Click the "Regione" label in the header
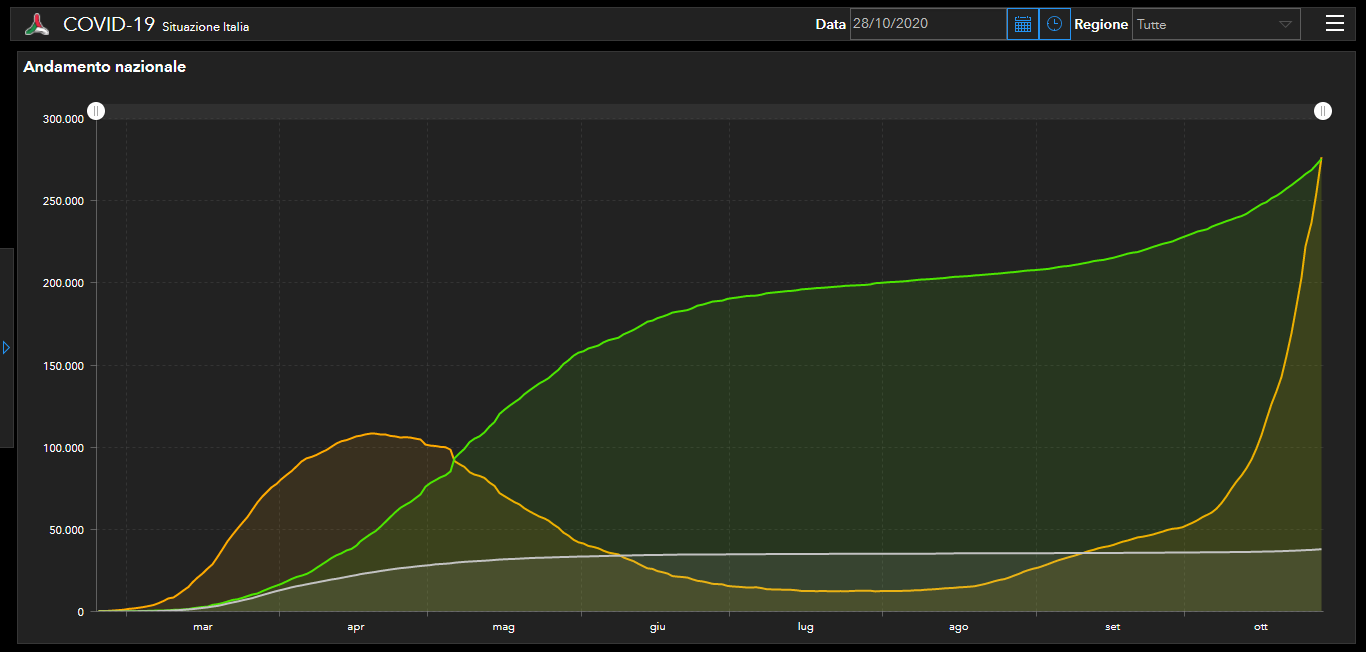1366x652 pixels. (x=1101, y=24)
